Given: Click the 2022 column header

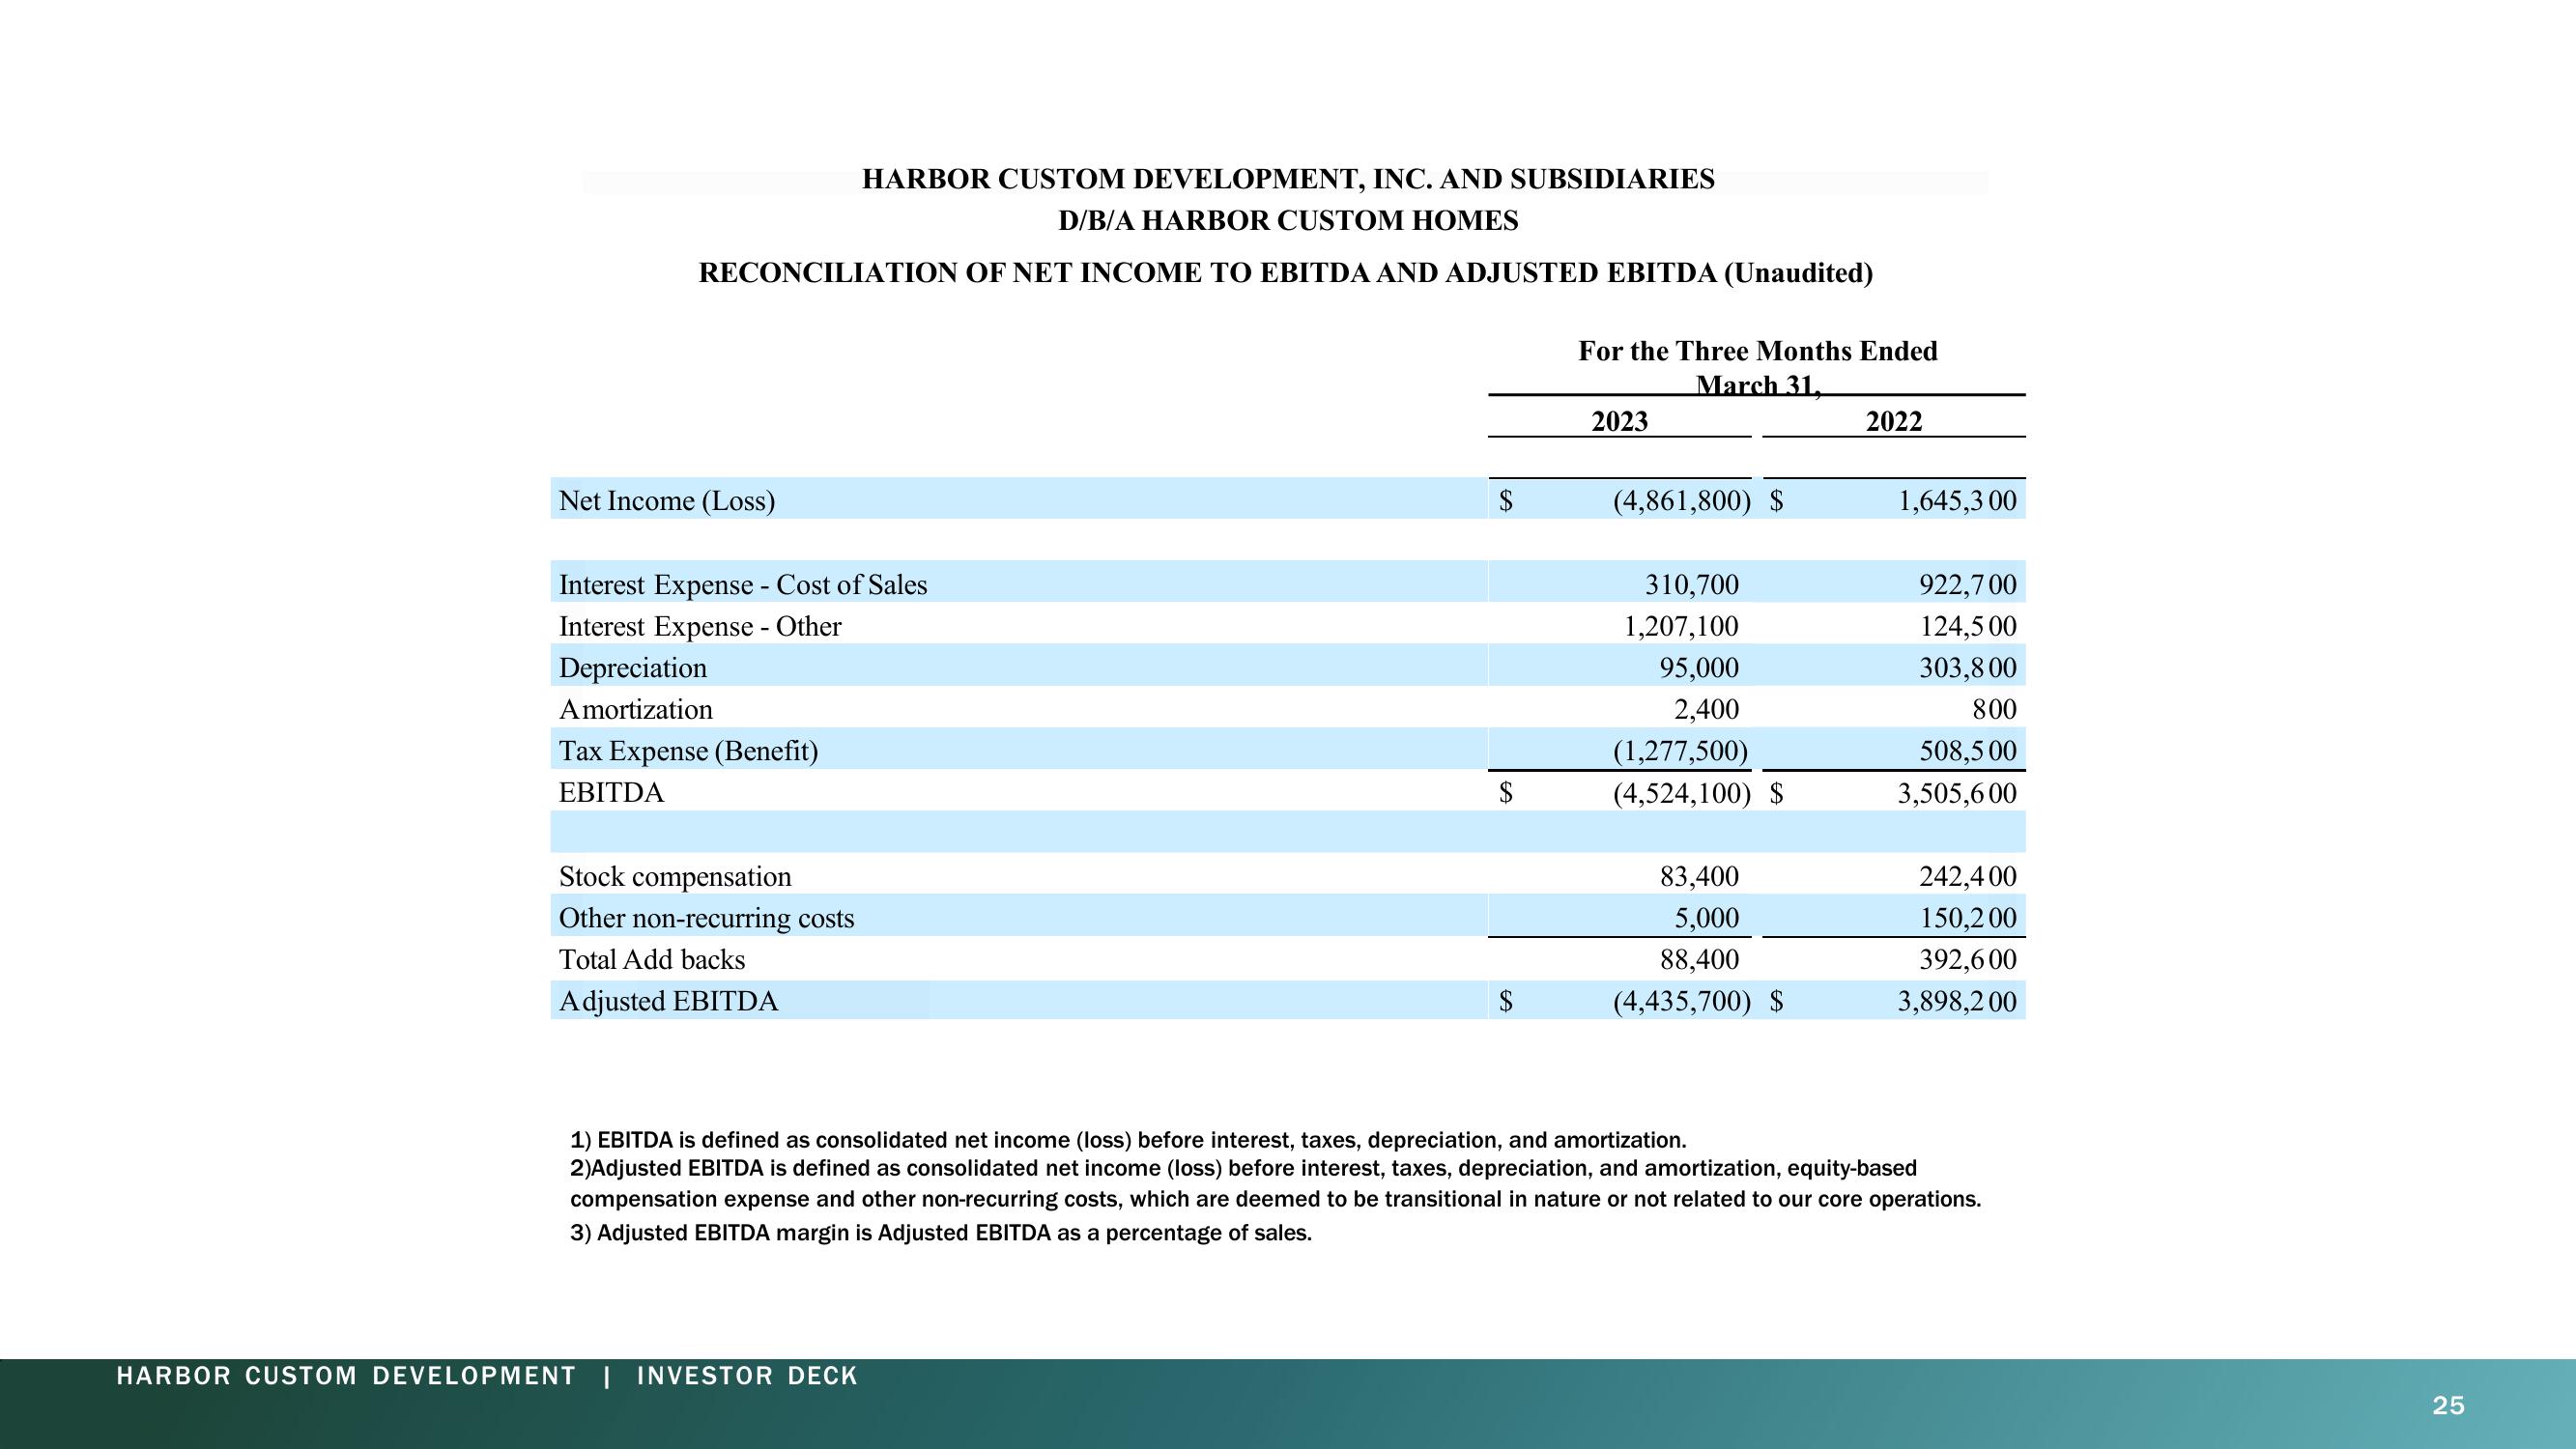Looking at the screenshot, I should pos(1894,421).
